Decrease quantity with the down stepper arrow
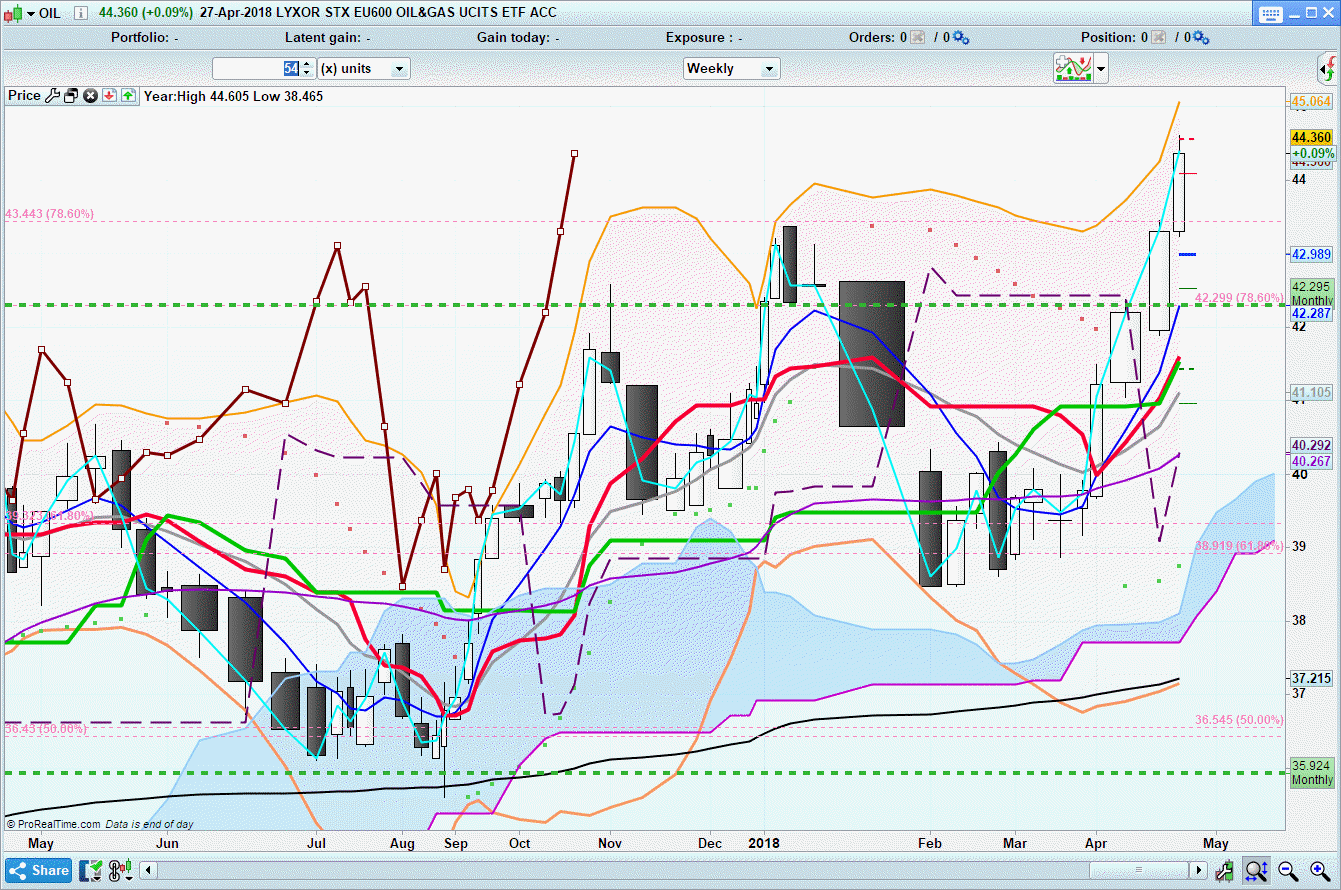This screenshot has width=1341, height=890. pyautogui.click(x=306, y=74)
